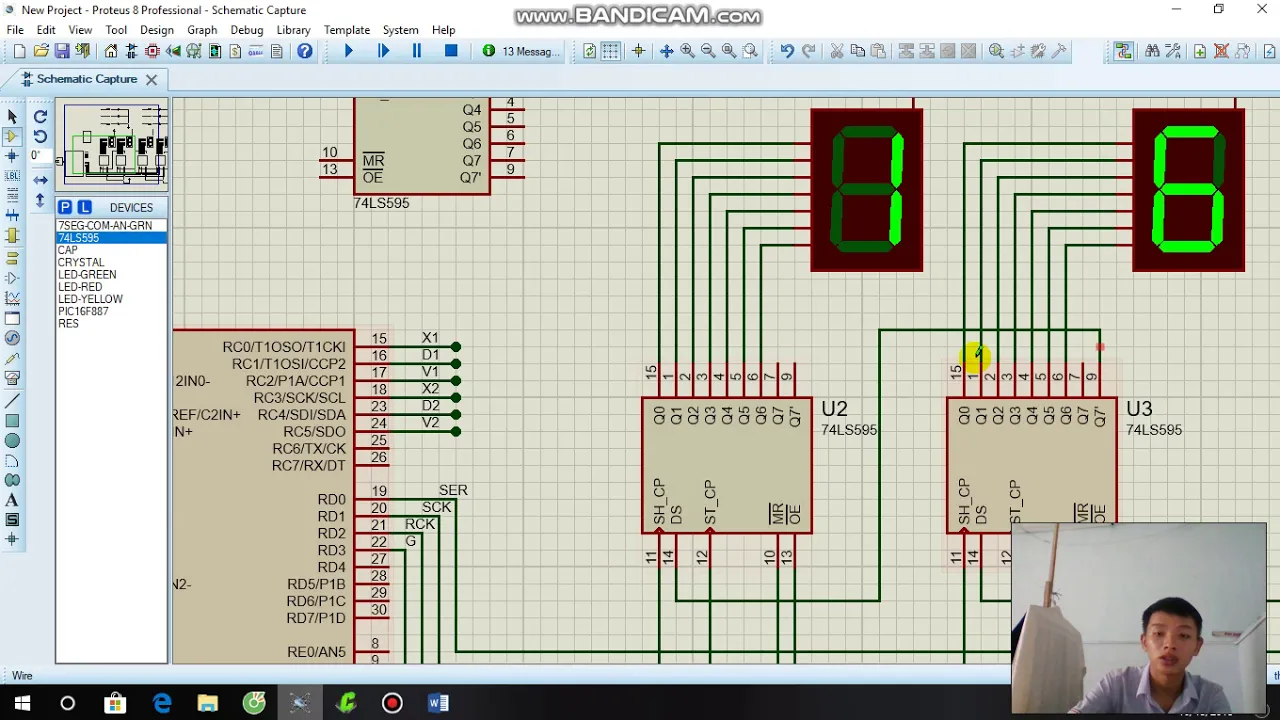Image resolution: width=1280 pixels, height=720 pixels.
Task: Open the Graph menu
Action: click(202, 30)
